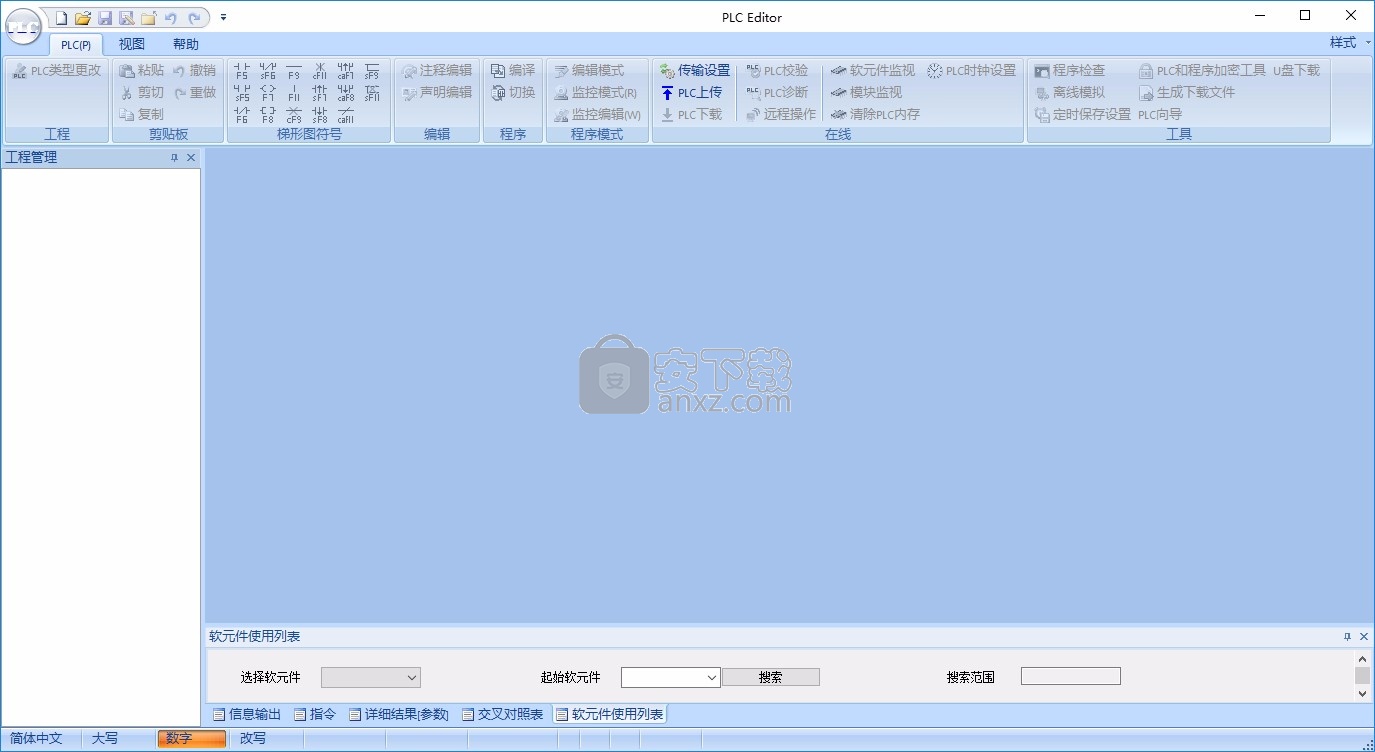Close the 工程管理 panel
Screen dimensions: 1375x752
(191, 158)
